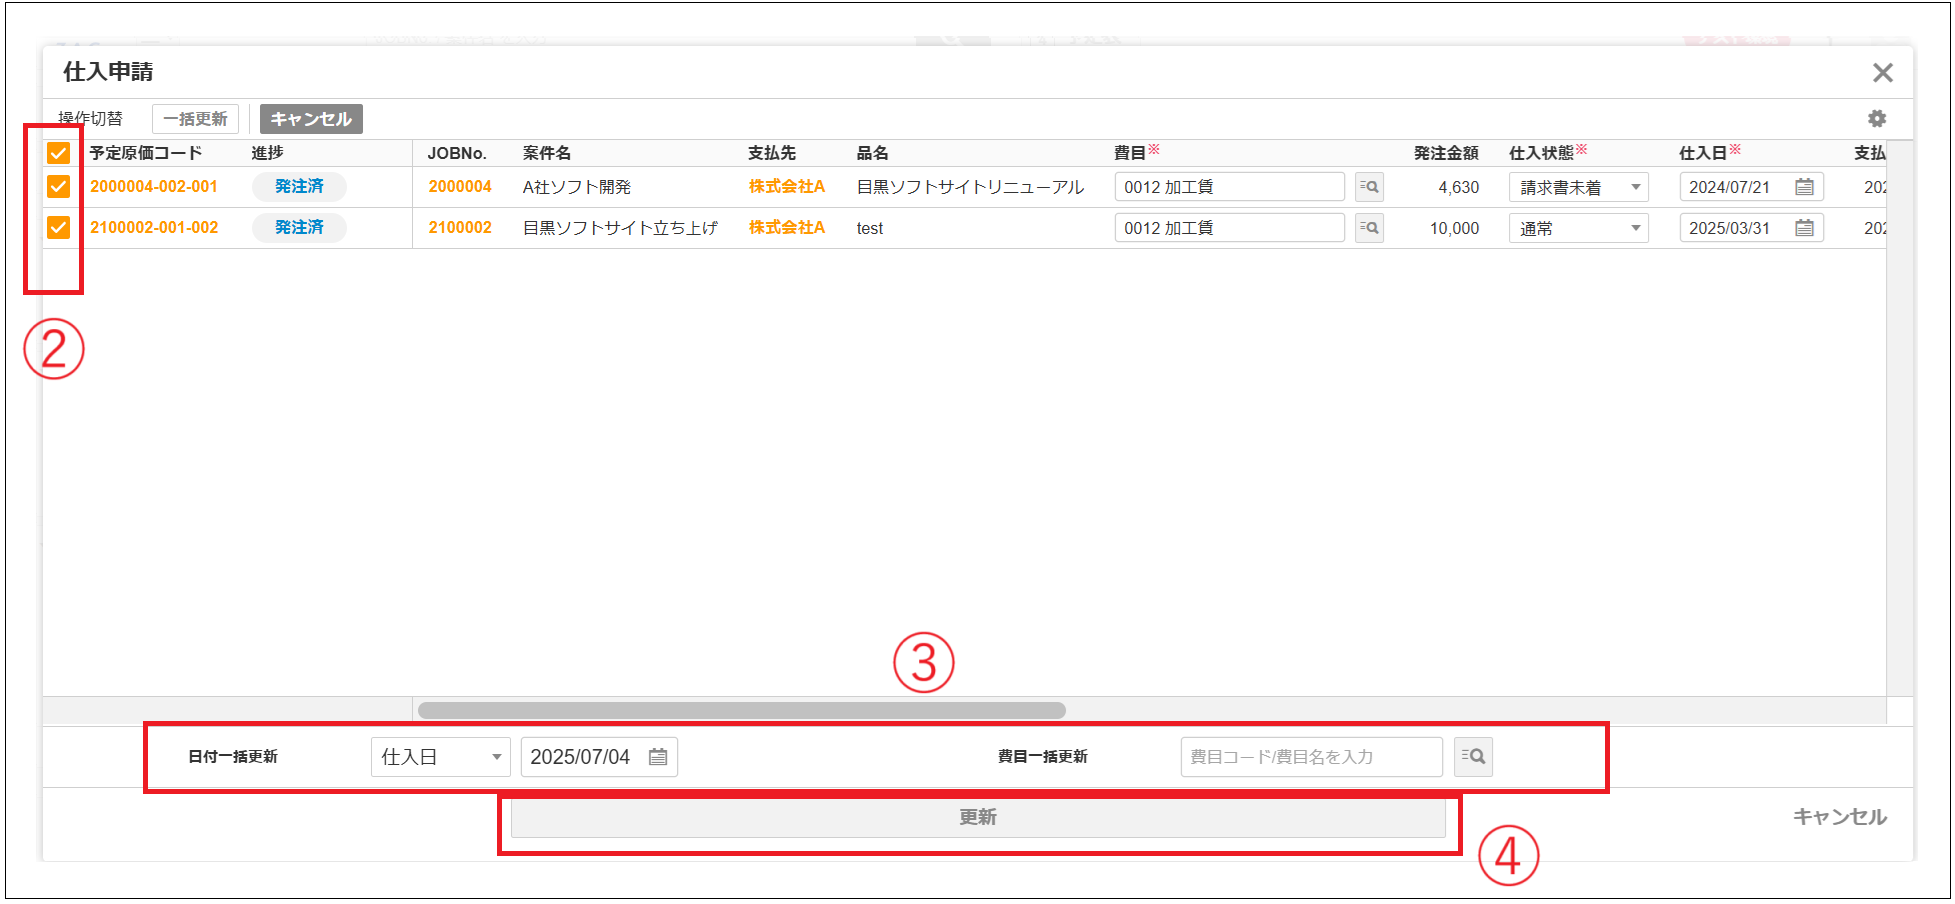Expand the 請求書未着 purchase status dropdown
Image resolution: width=1955 pixels, height=904 pixels.
1578,187
